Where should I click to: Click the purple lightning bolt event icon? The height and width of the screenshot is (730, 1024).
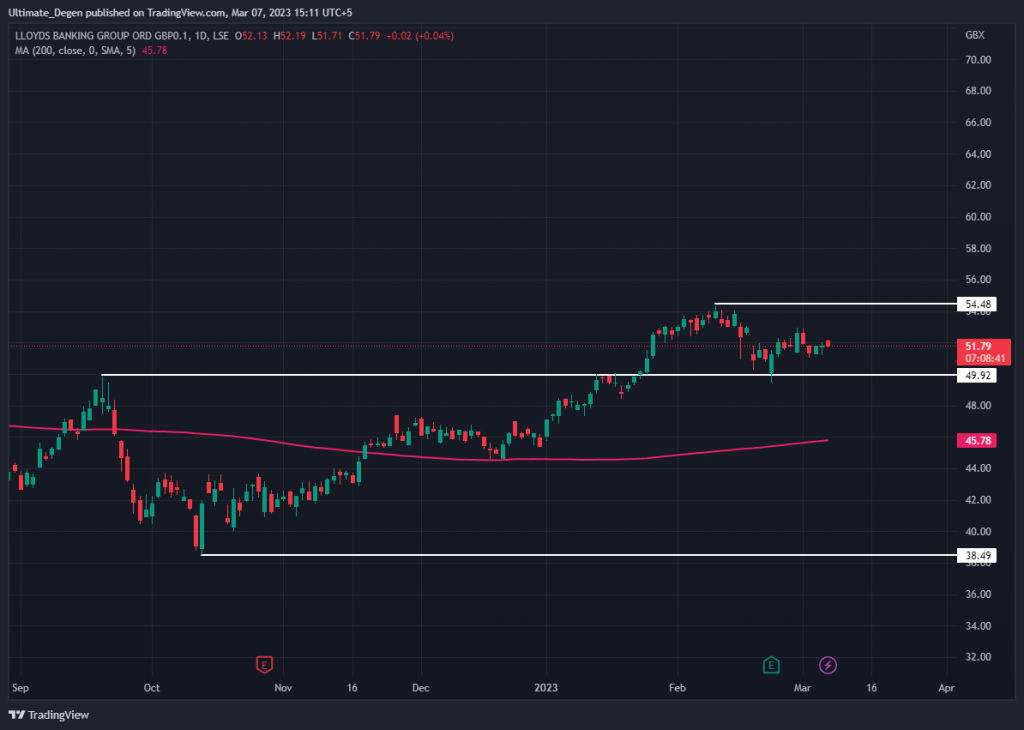point(828,665)
